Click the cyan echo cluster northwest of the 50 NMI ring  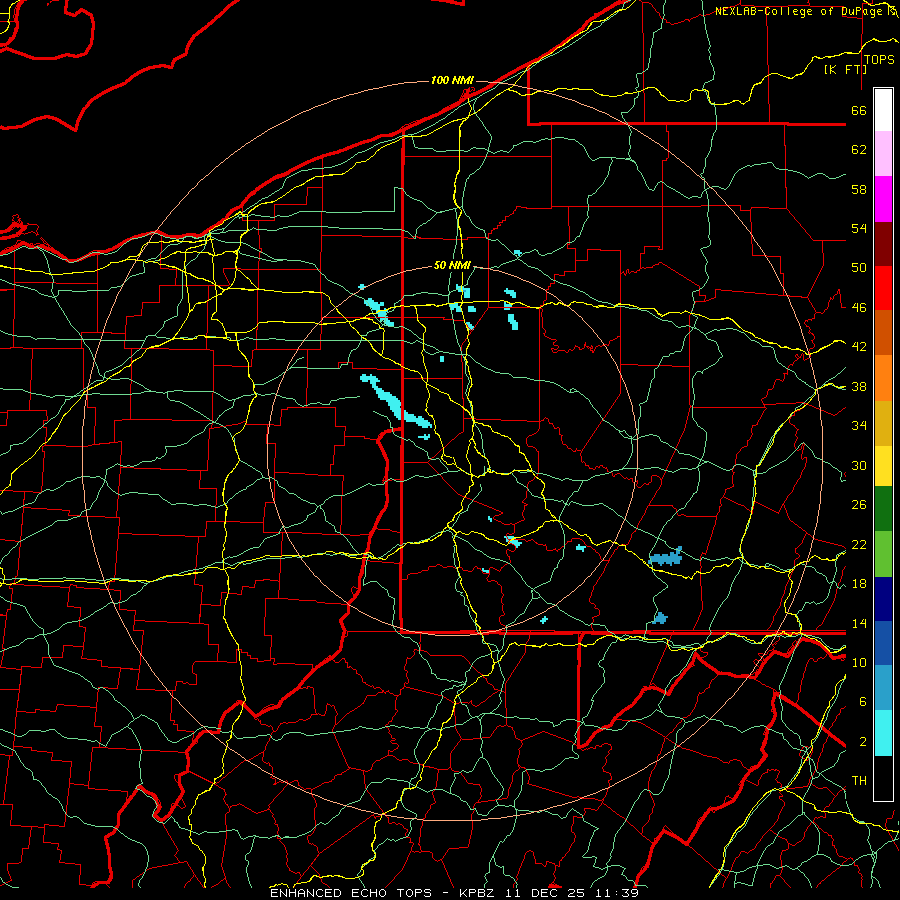tap(379, 311)
